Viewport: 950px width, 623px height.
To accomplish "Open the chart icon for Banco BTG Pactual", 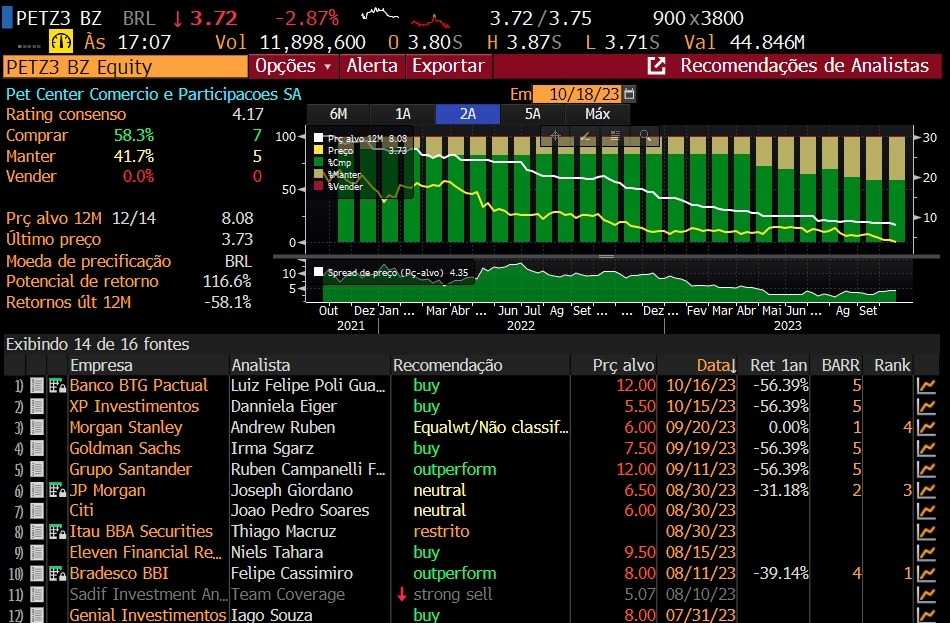I will [x=927, y=385].
